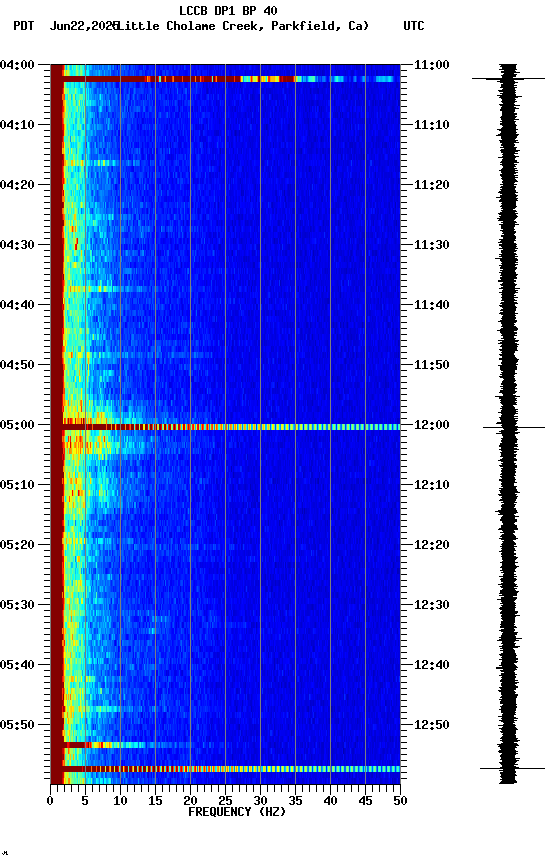Click the '12:50' UTC time label

click(432, 725)
